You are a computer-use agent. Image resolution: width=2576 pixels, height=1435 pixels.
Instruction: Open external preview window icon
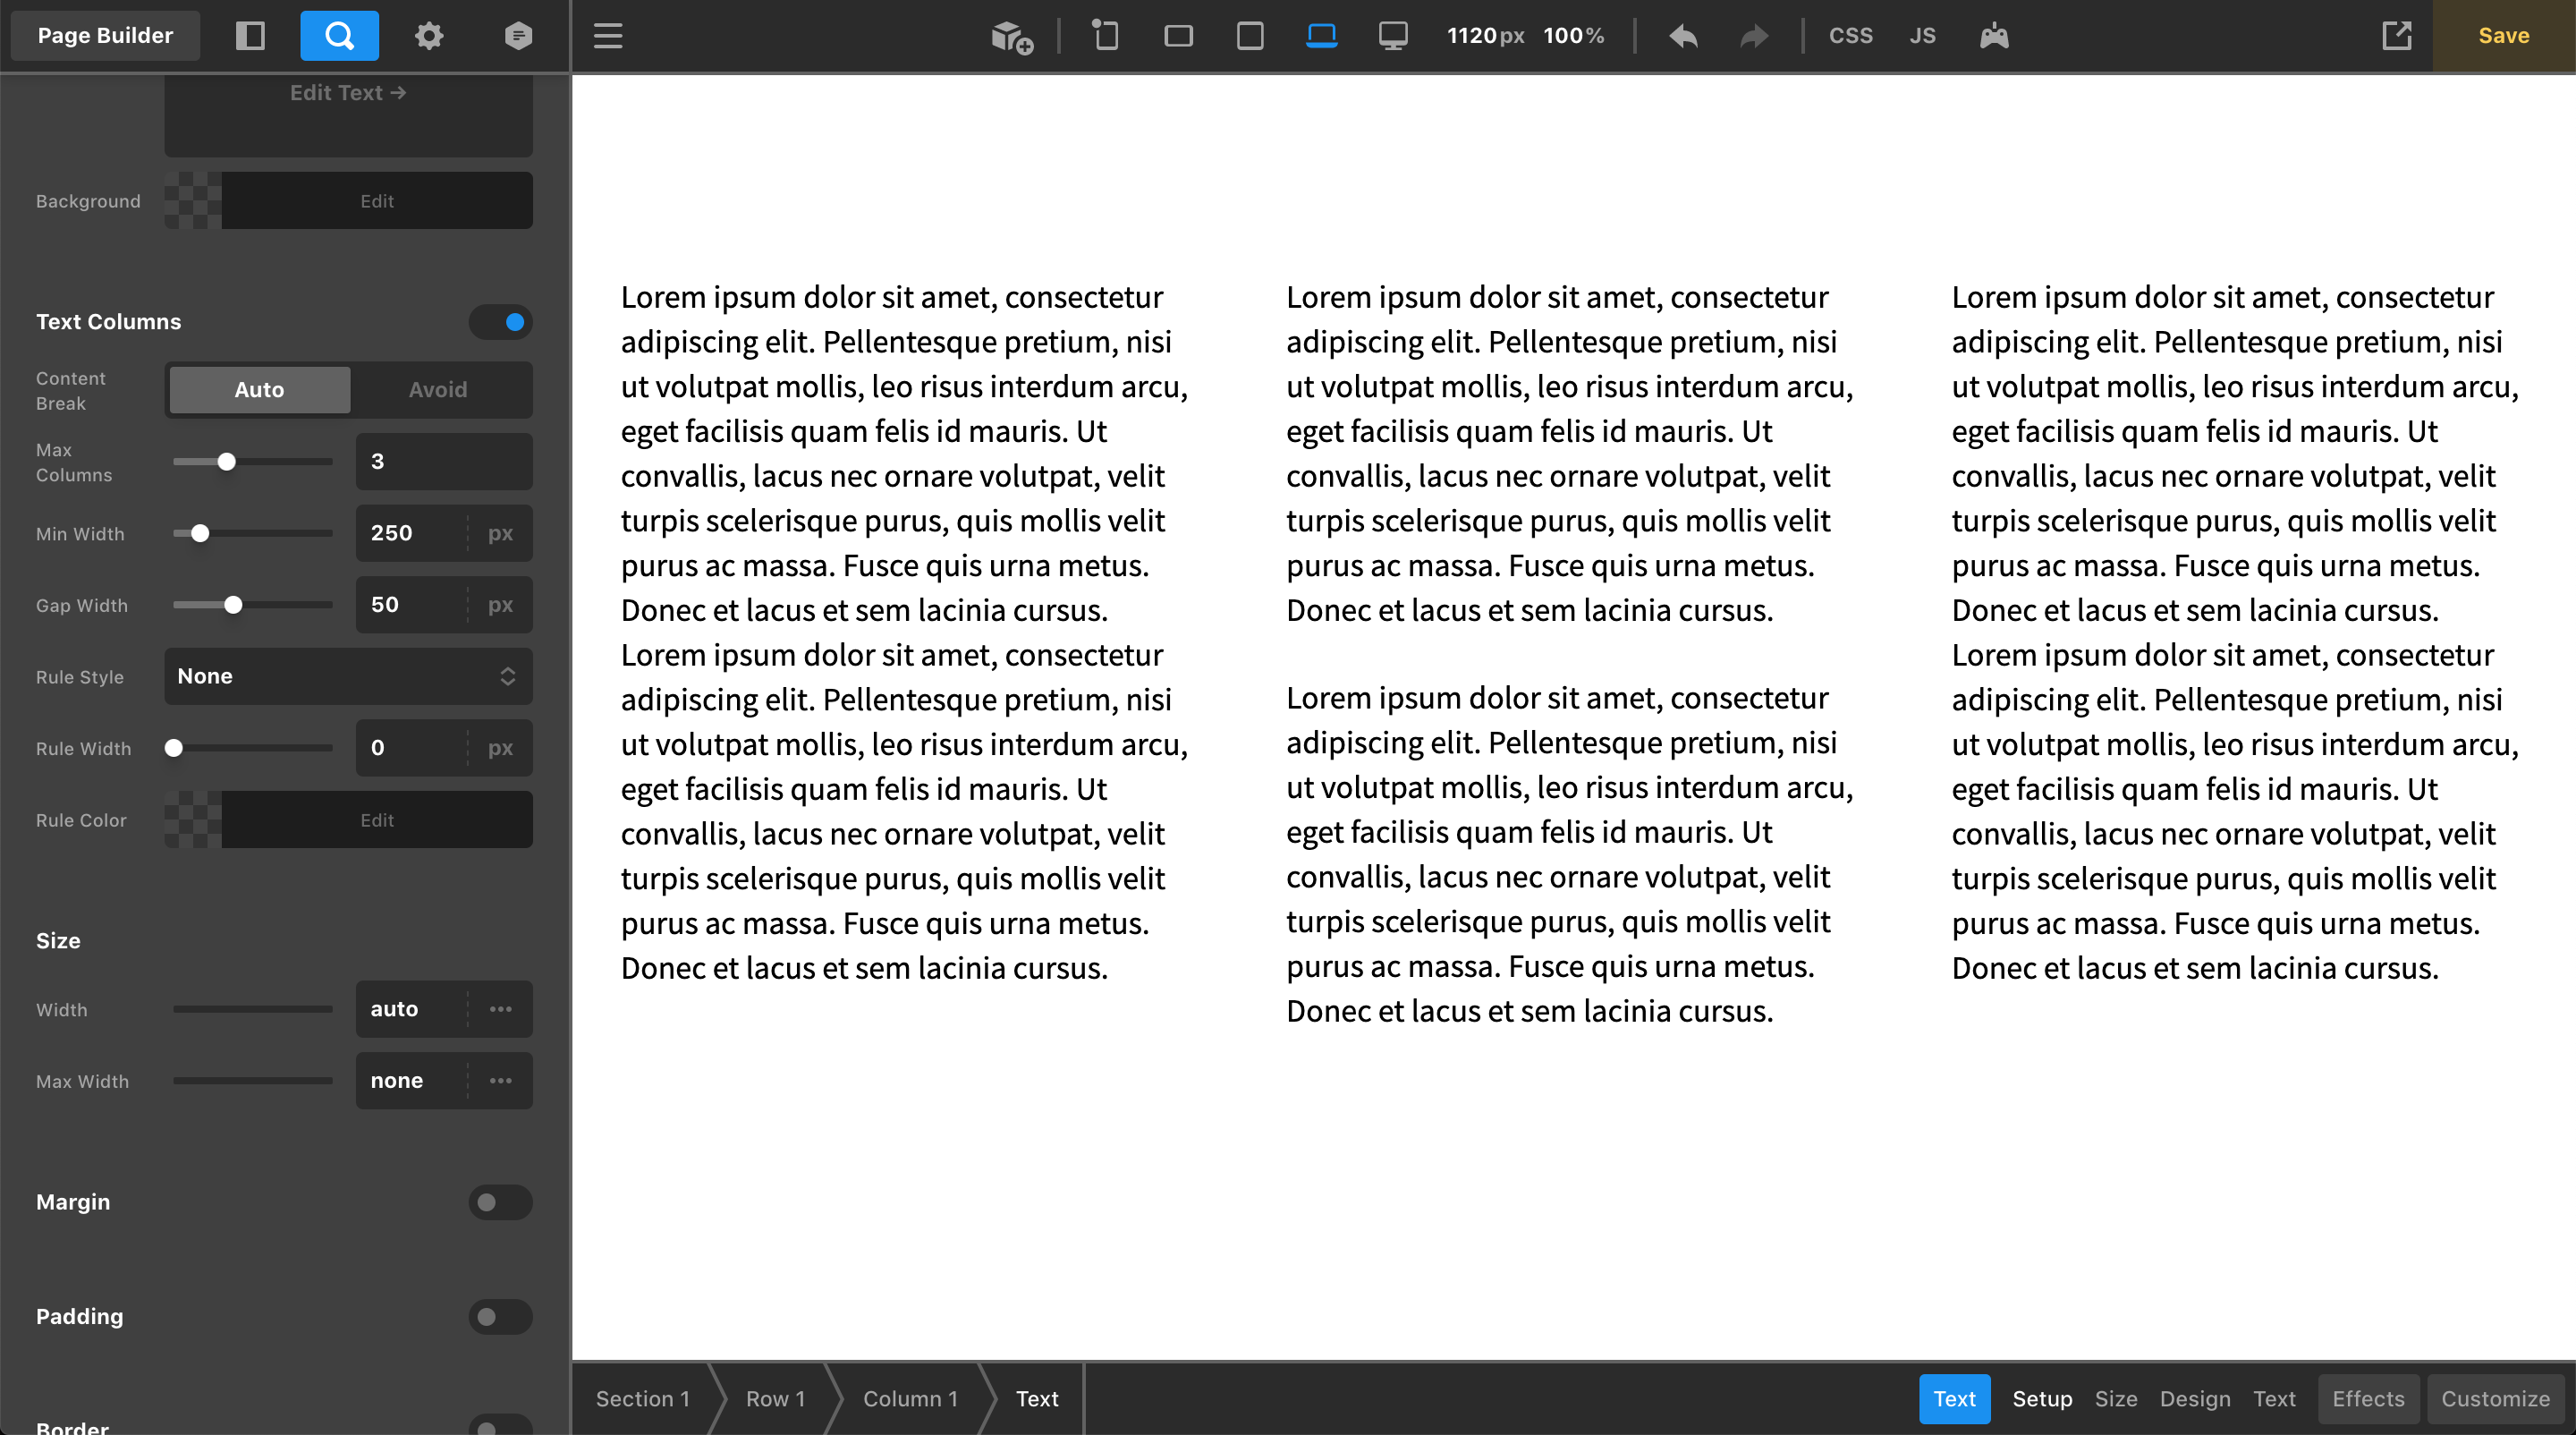[2396, 36]
